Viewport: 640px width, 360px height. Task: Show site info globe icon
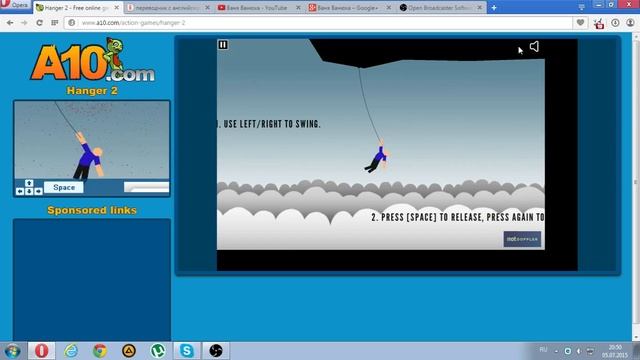(71, 23)
